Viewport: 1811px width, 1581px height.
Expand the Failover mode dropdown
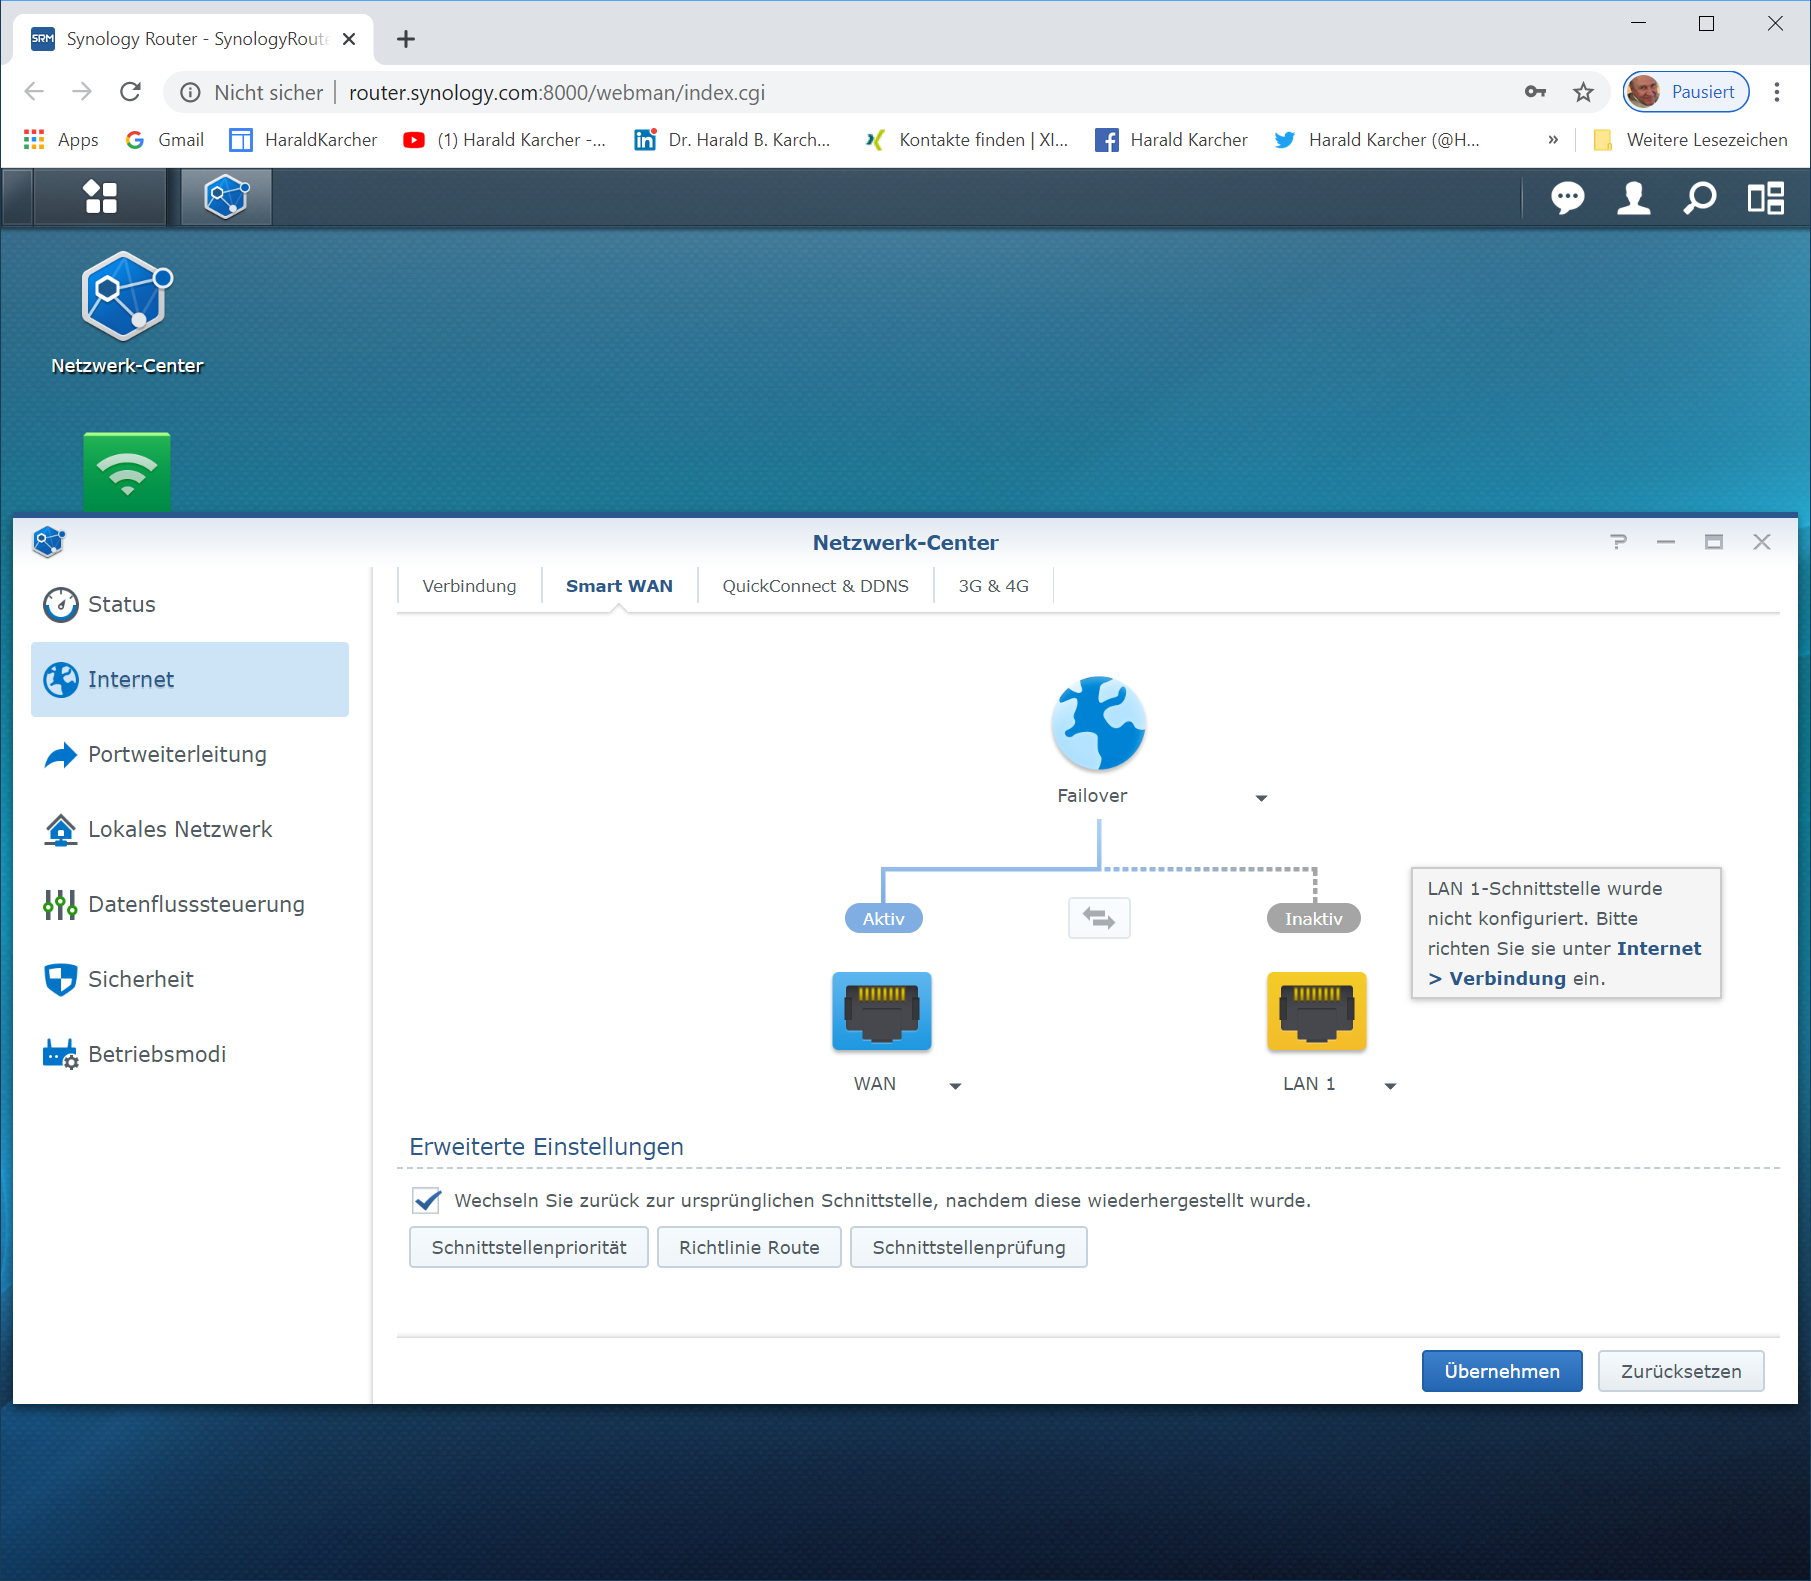pos(1261,798)
